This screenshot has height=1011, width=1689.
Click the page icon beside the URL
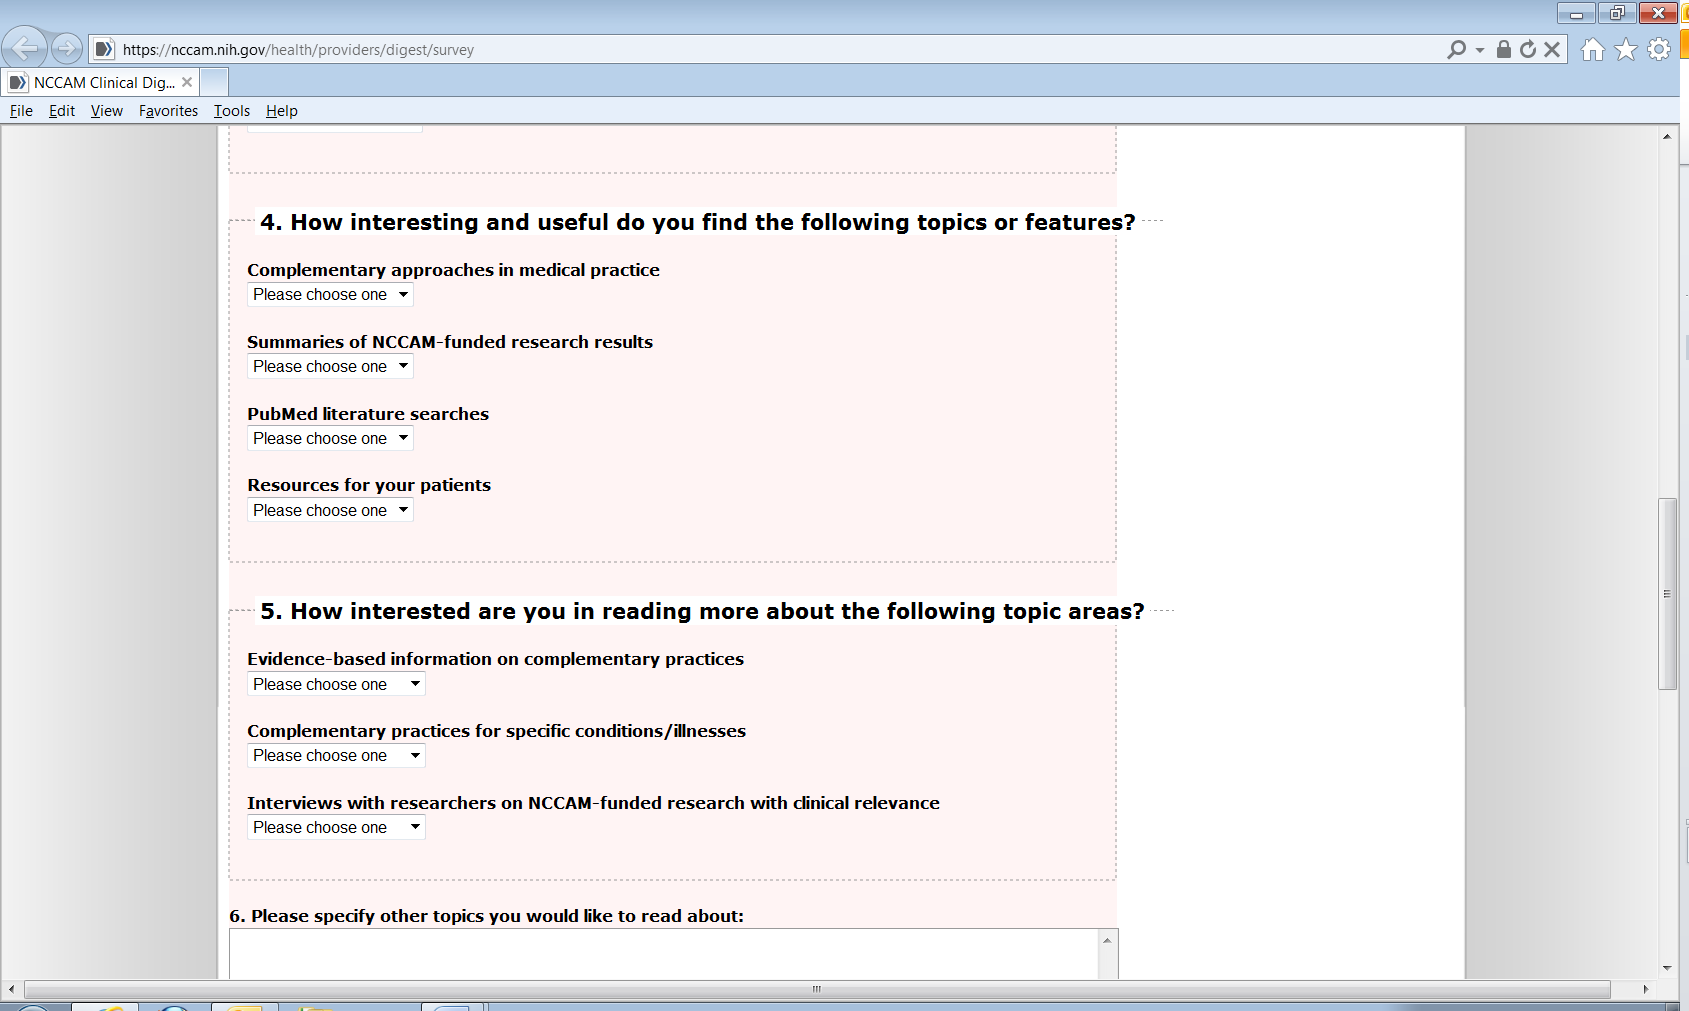[104, 49]
